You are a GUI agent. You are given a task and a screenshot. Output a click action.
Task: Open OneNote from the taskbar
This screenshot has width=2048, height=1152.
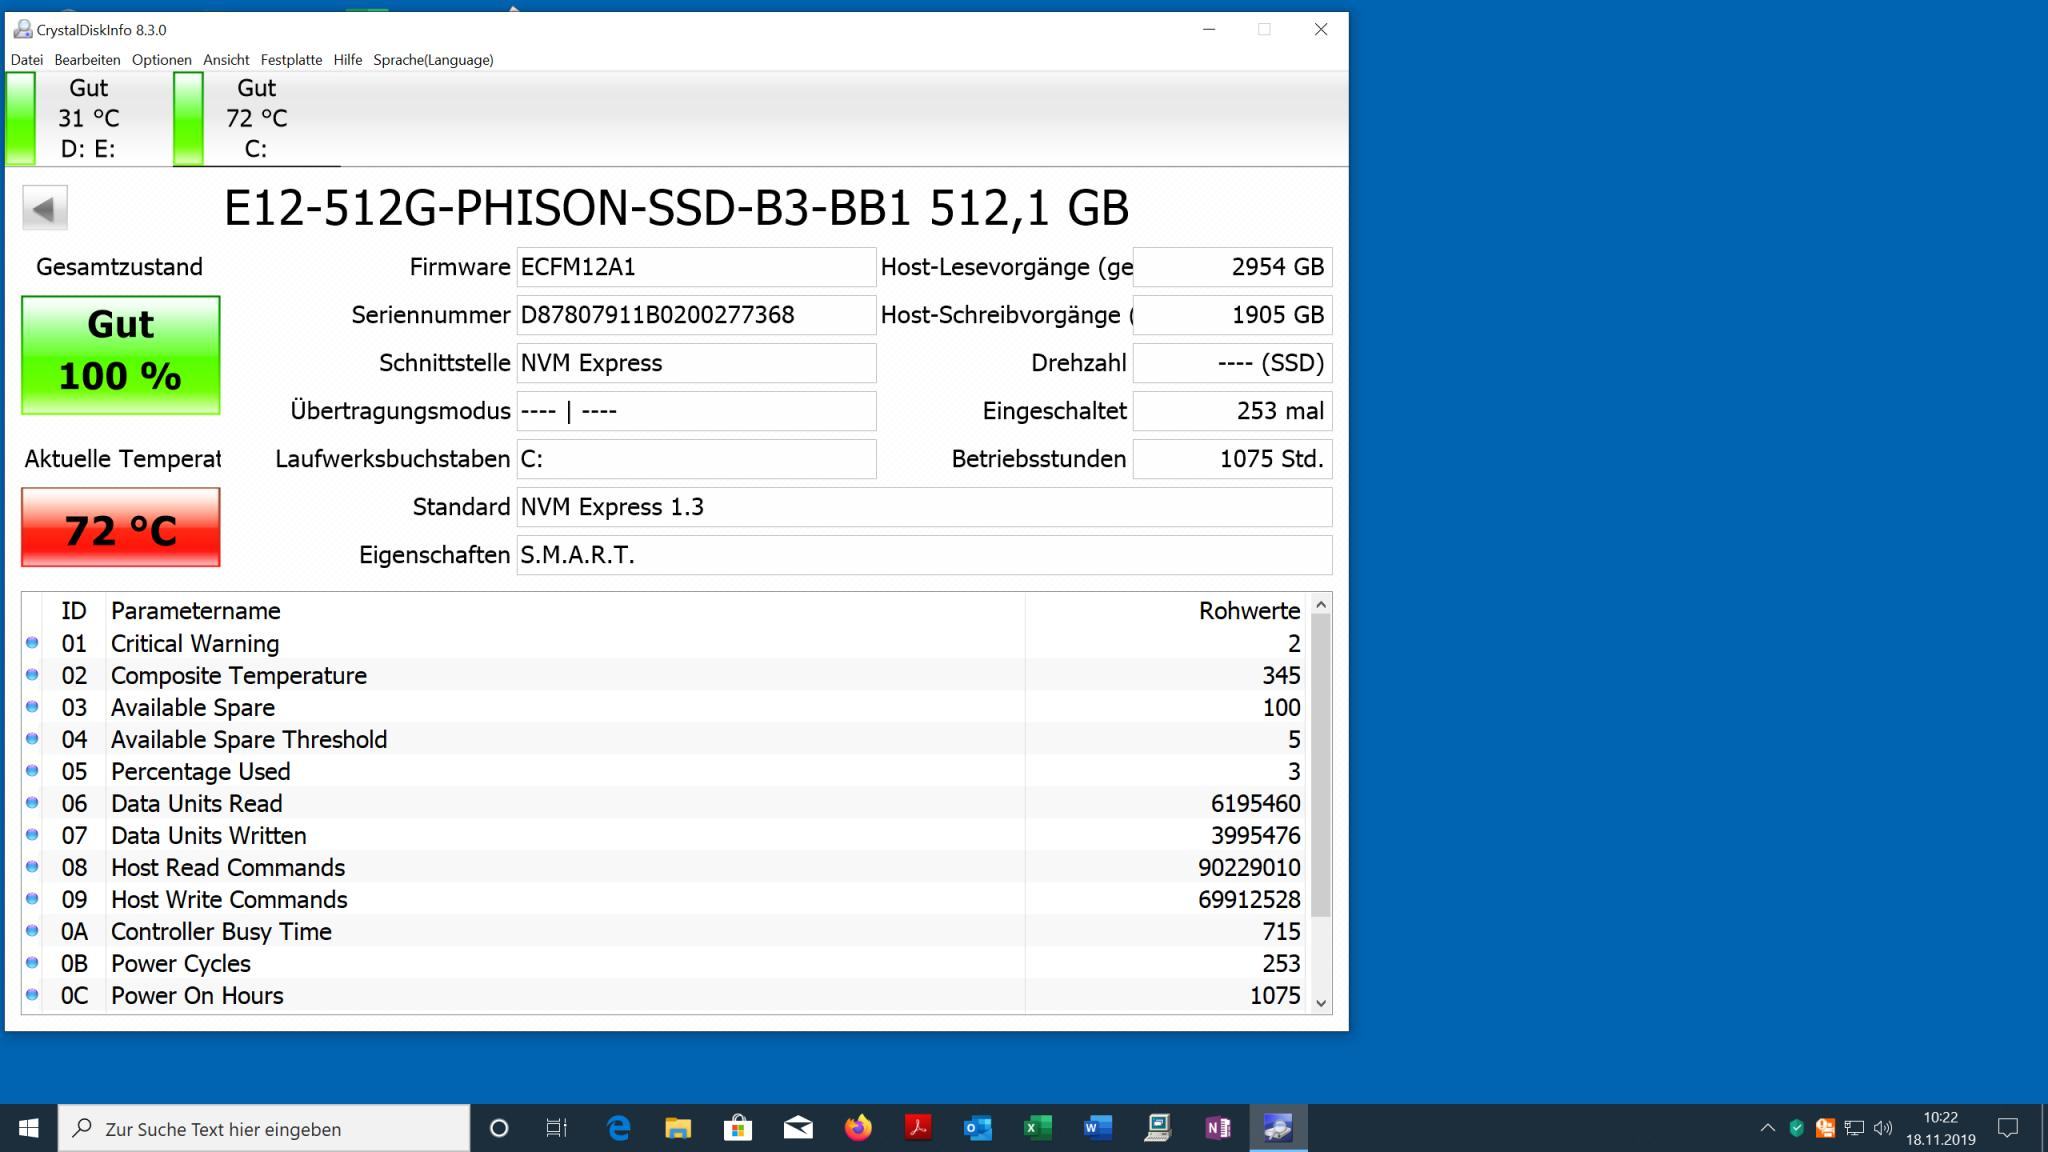[1218, 1128]
